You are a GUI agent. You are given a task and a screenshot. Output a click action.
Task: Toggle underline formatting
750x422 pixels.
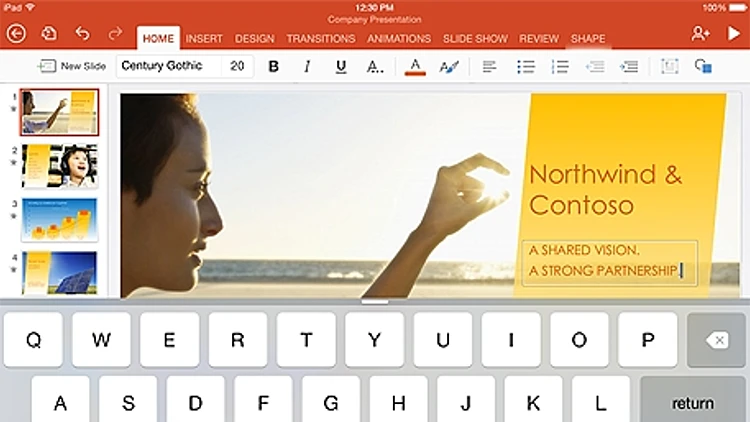[x=341, y=67]
